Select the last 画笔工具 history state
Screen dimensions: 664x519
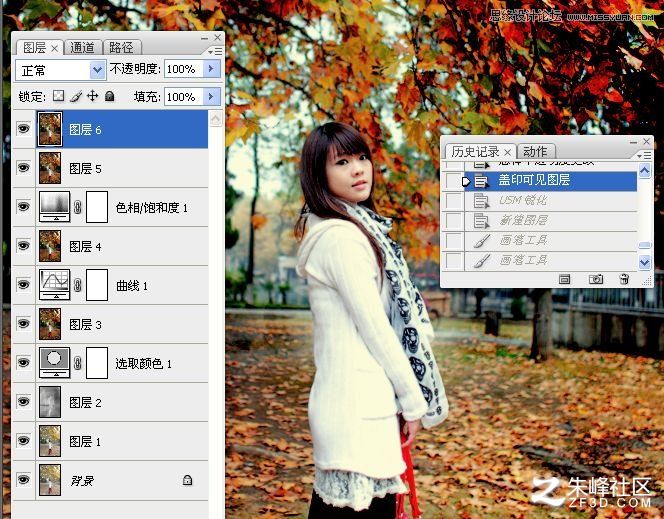pos(551,260)
